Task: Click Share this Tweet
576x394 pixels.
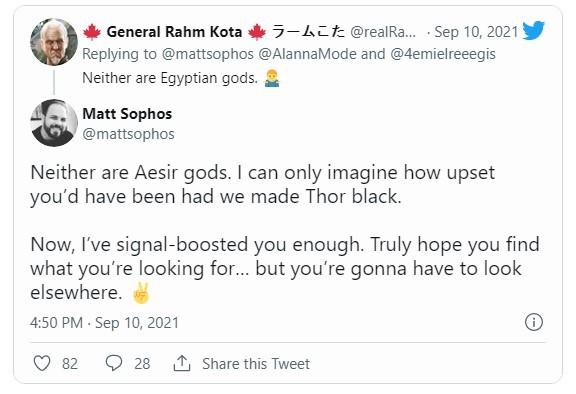Action: [256, 364]
